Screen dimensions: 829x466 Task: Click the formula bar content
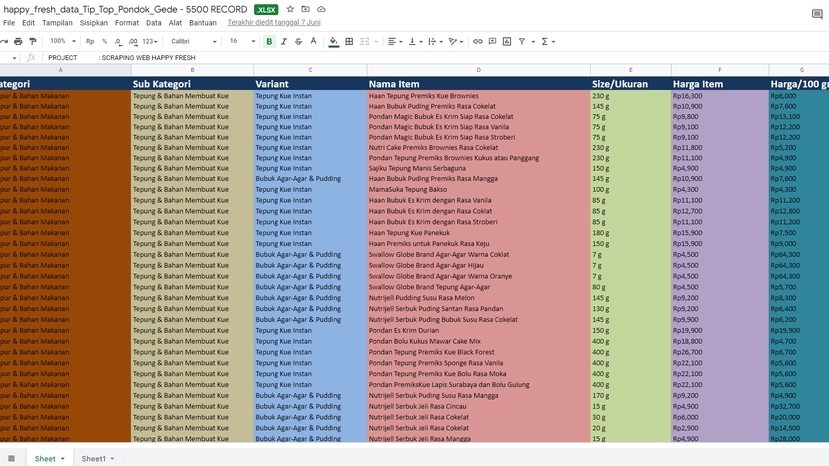tap(122, 58)
